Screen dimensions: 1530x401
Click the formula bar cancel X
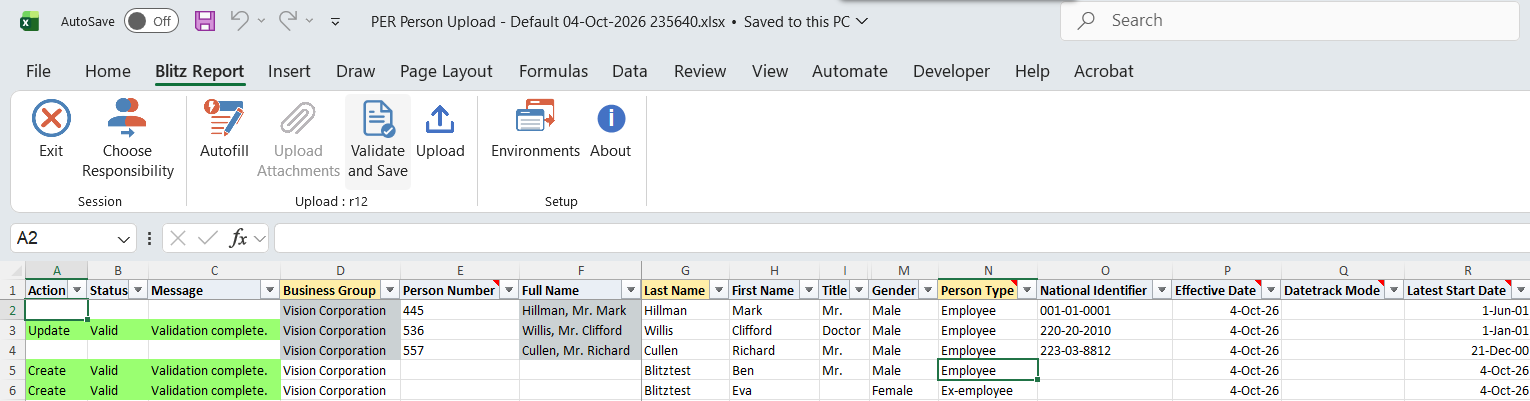click(178, 238)
